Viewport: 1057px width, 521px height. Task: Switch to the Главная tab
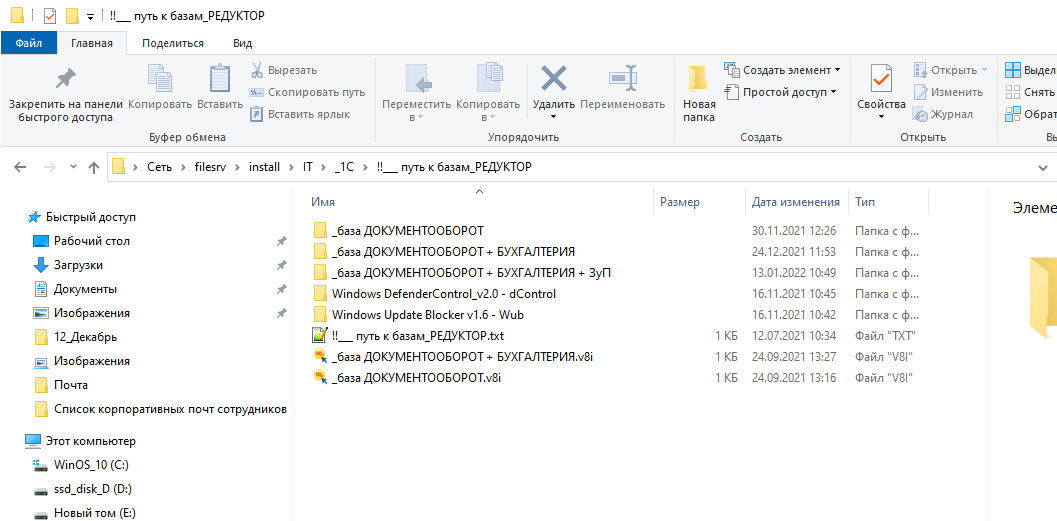tap(91, 43)
